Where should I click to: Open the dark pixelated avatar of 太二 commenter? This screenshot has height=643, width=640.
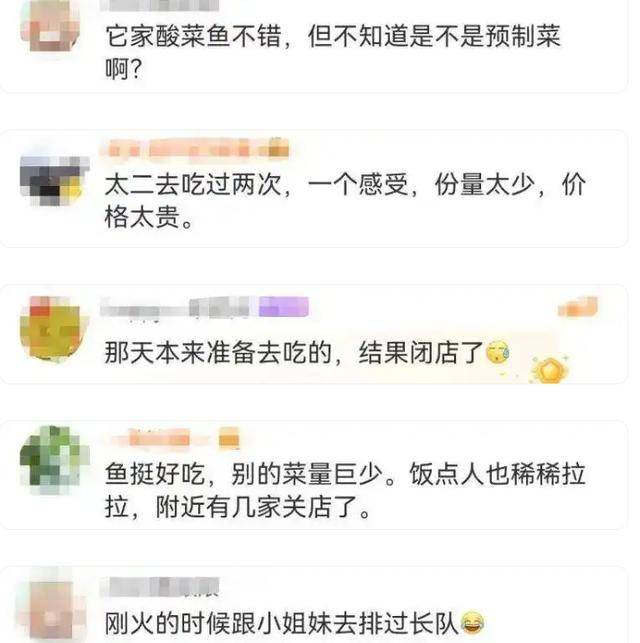[x=55, y=180]
